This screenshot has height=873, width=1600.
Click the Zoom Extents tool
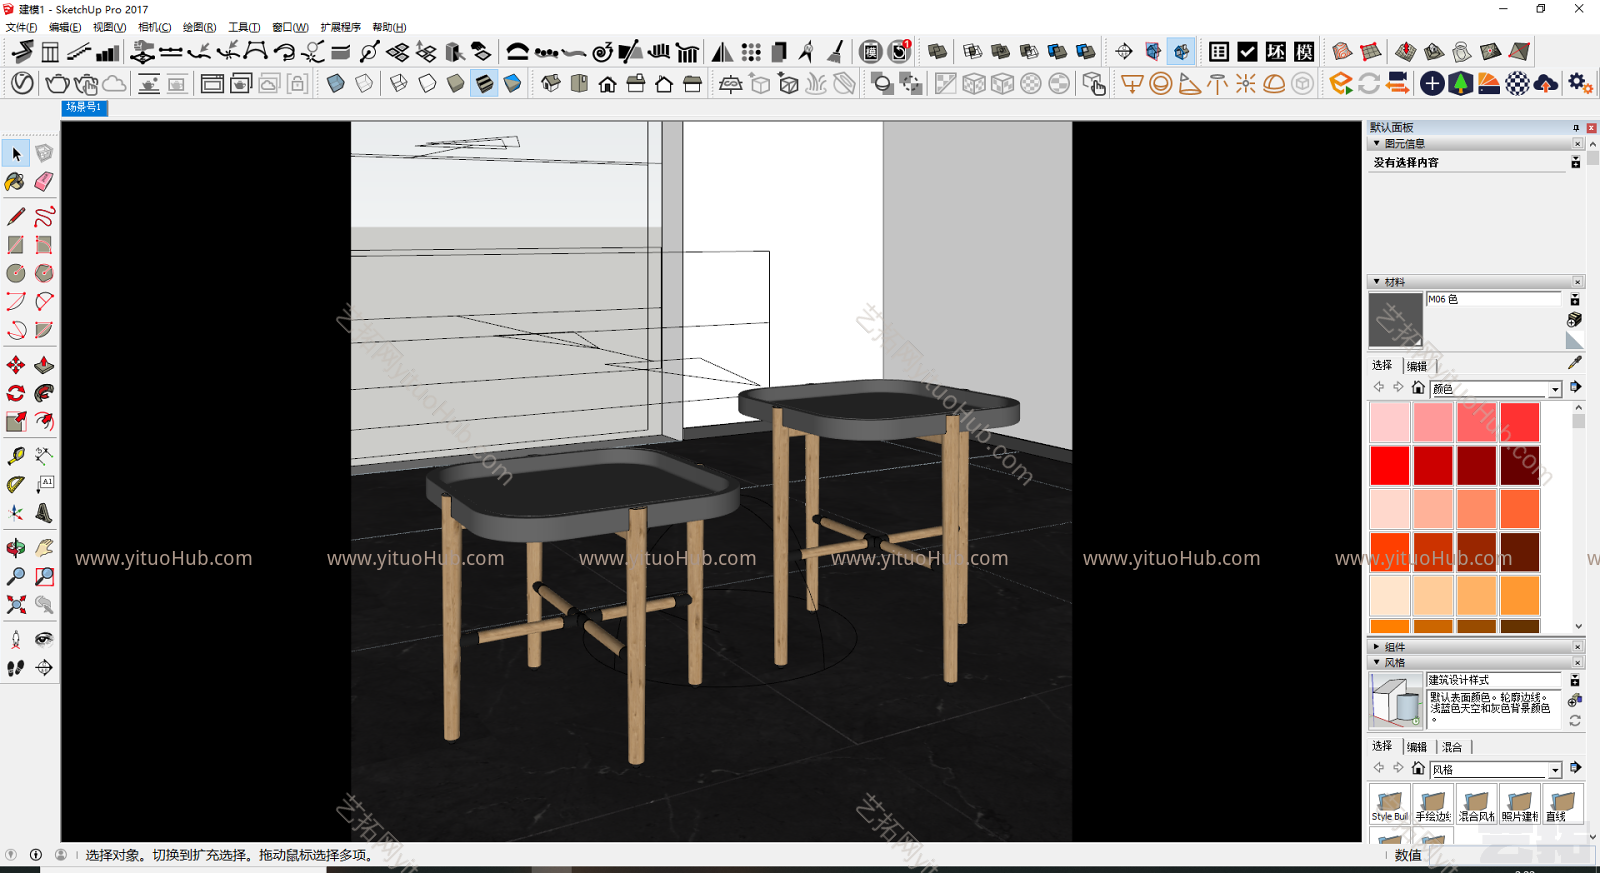16,604
